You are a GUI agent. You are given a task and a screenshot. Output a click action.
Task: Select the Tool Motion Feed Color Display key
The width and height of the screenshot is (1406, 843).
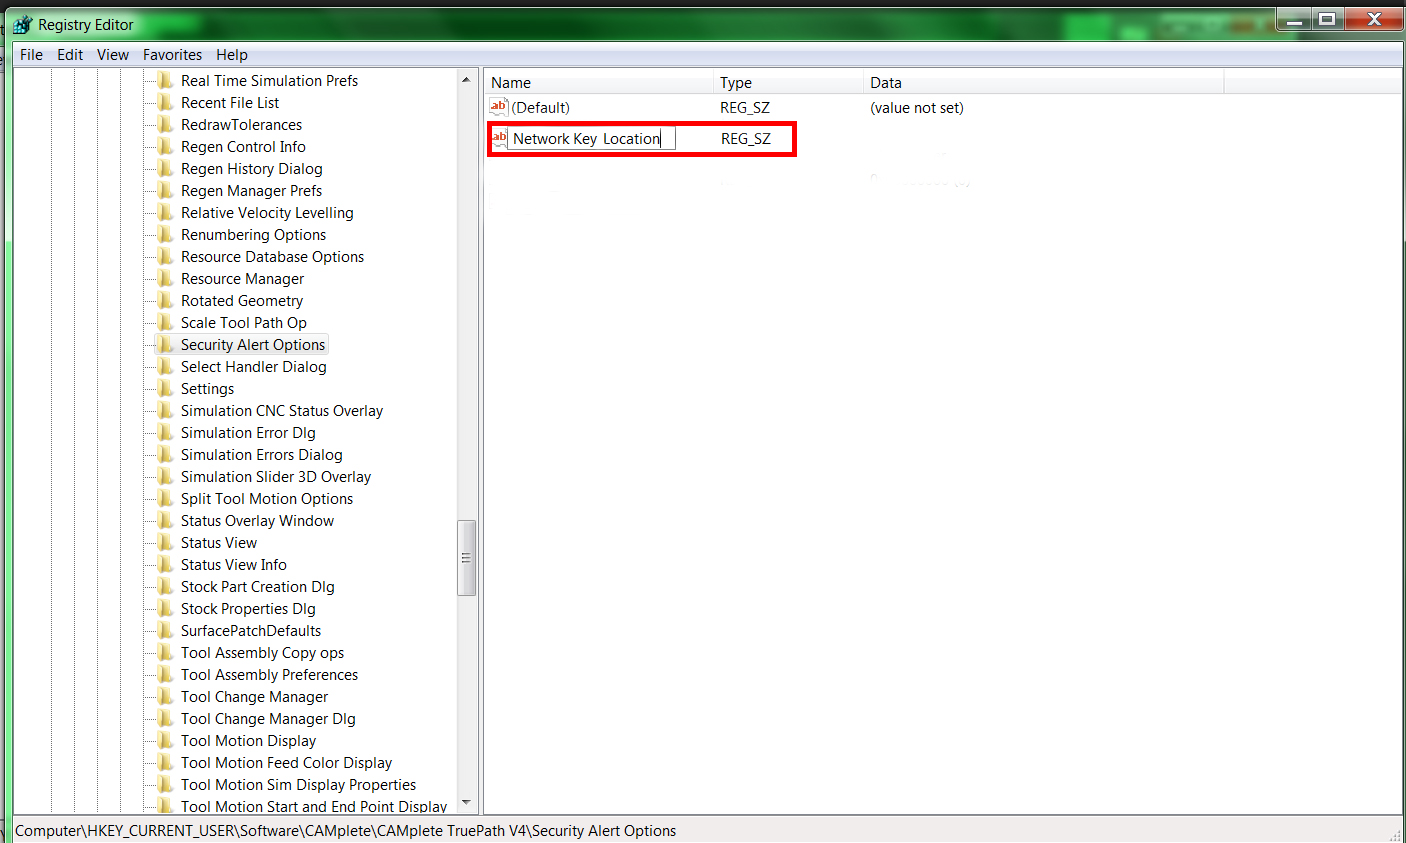(286, 763)
